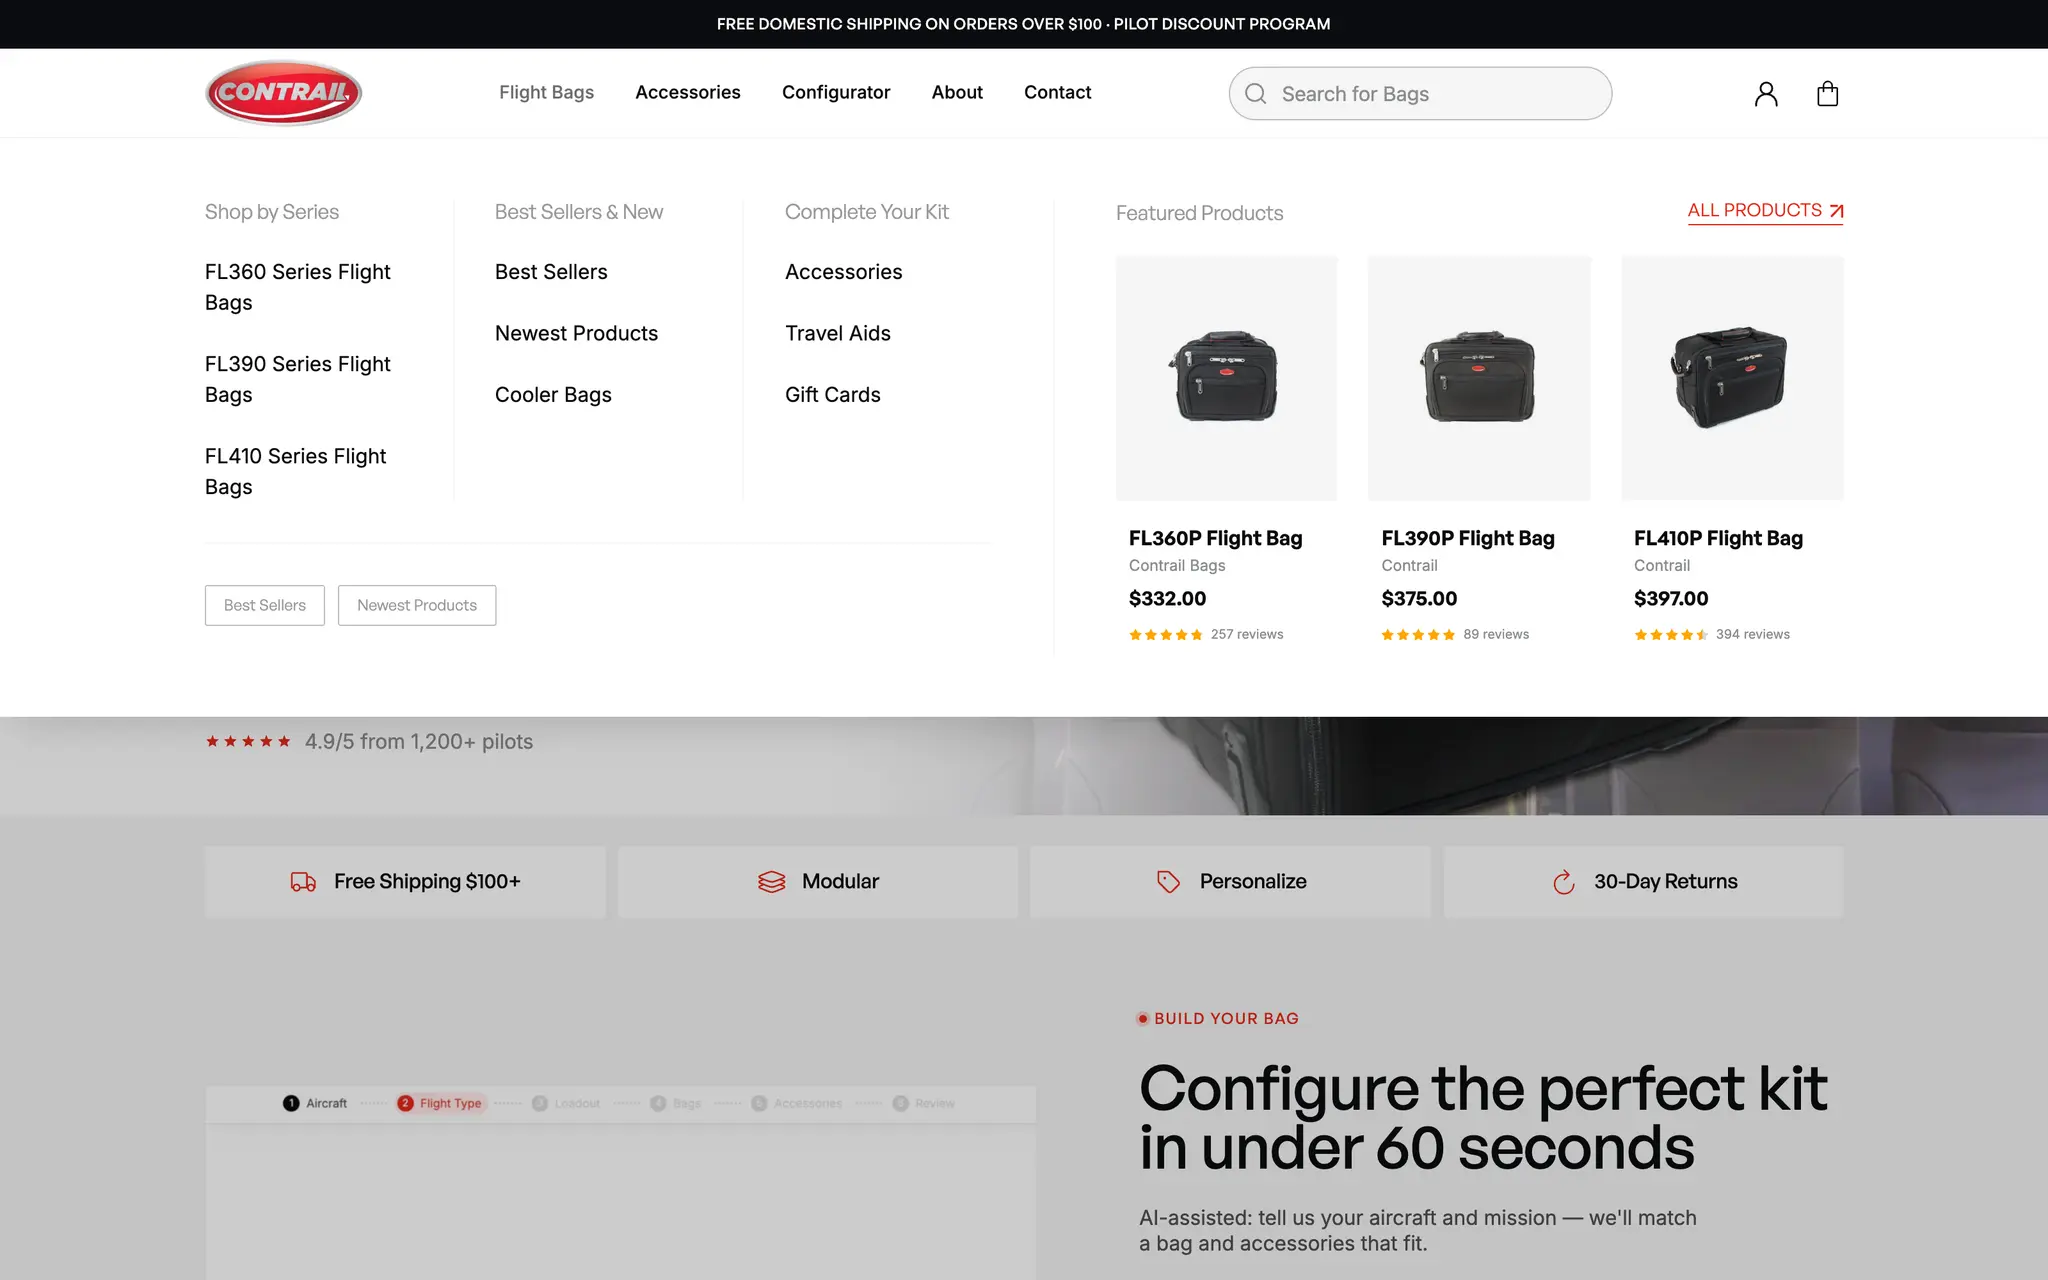Click the FL360P Flight Bag title
The width and height of the screenshot is (2048, 1280).
pyautogui.click(x=1216, y=538)
